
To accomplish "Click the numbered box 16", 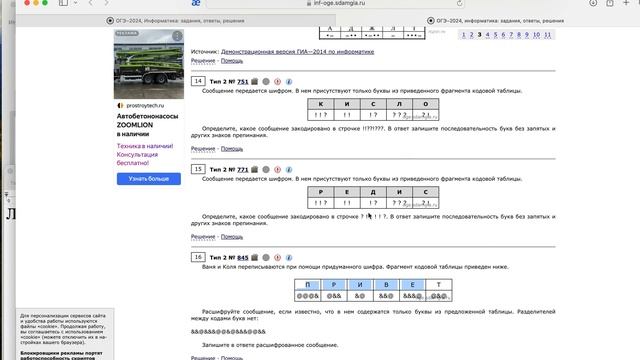I will click(198, 257).
